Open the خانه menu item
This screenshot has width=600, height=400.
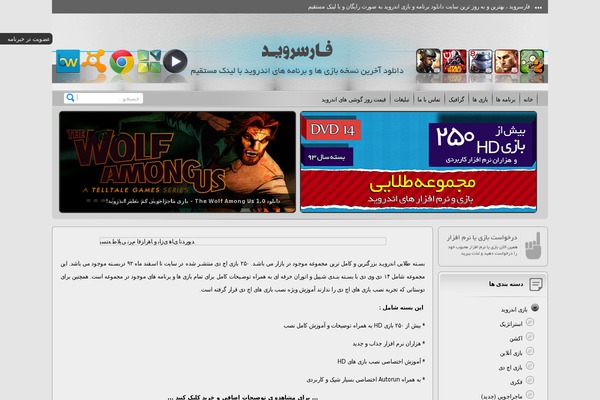point(528,100)
